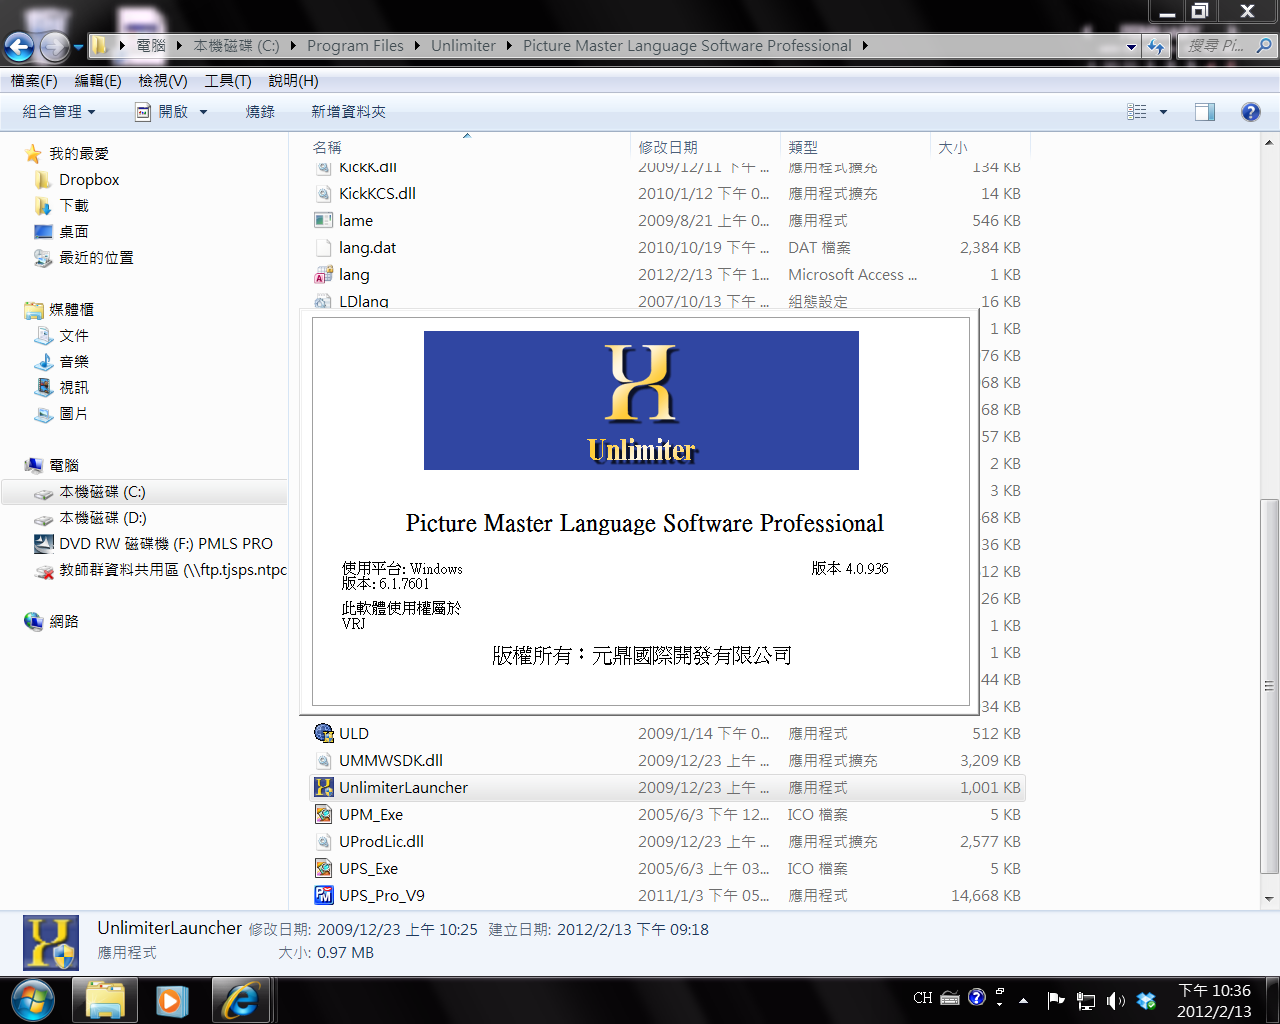The height and width of the screenshot is (1024, 1280).
Task: Select the UPM_Exe icon file
Action: click(668, 815)
